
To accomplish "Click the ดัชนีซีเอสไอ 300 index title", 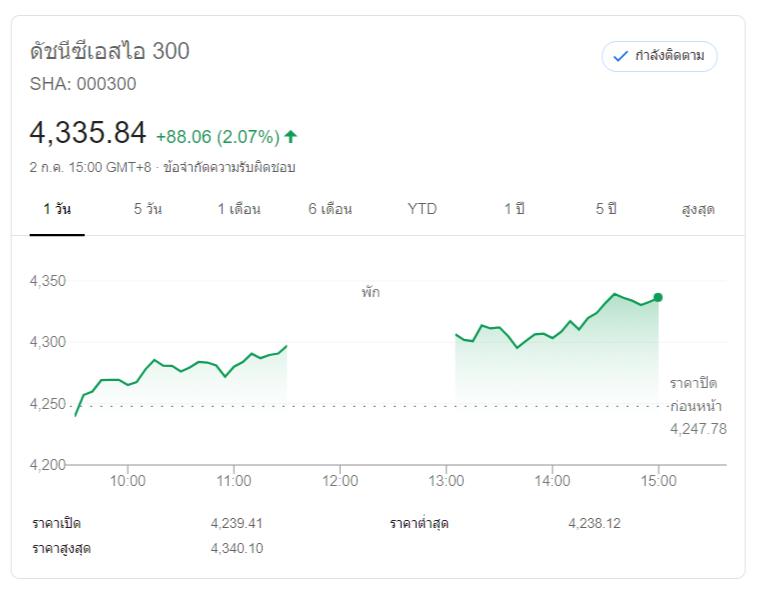I will pyautogui.click(x=110, y=51).
